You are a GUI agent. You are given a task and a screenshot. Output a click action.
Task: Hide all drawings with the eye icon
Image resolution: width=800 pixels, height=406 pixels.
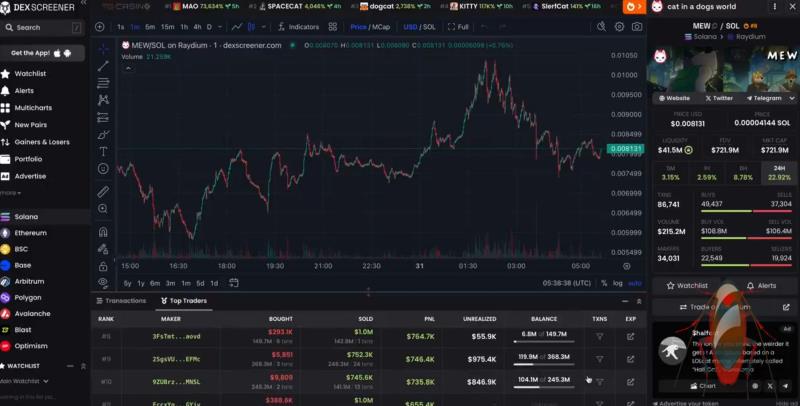pyautogui.click(x=103, y=283)
